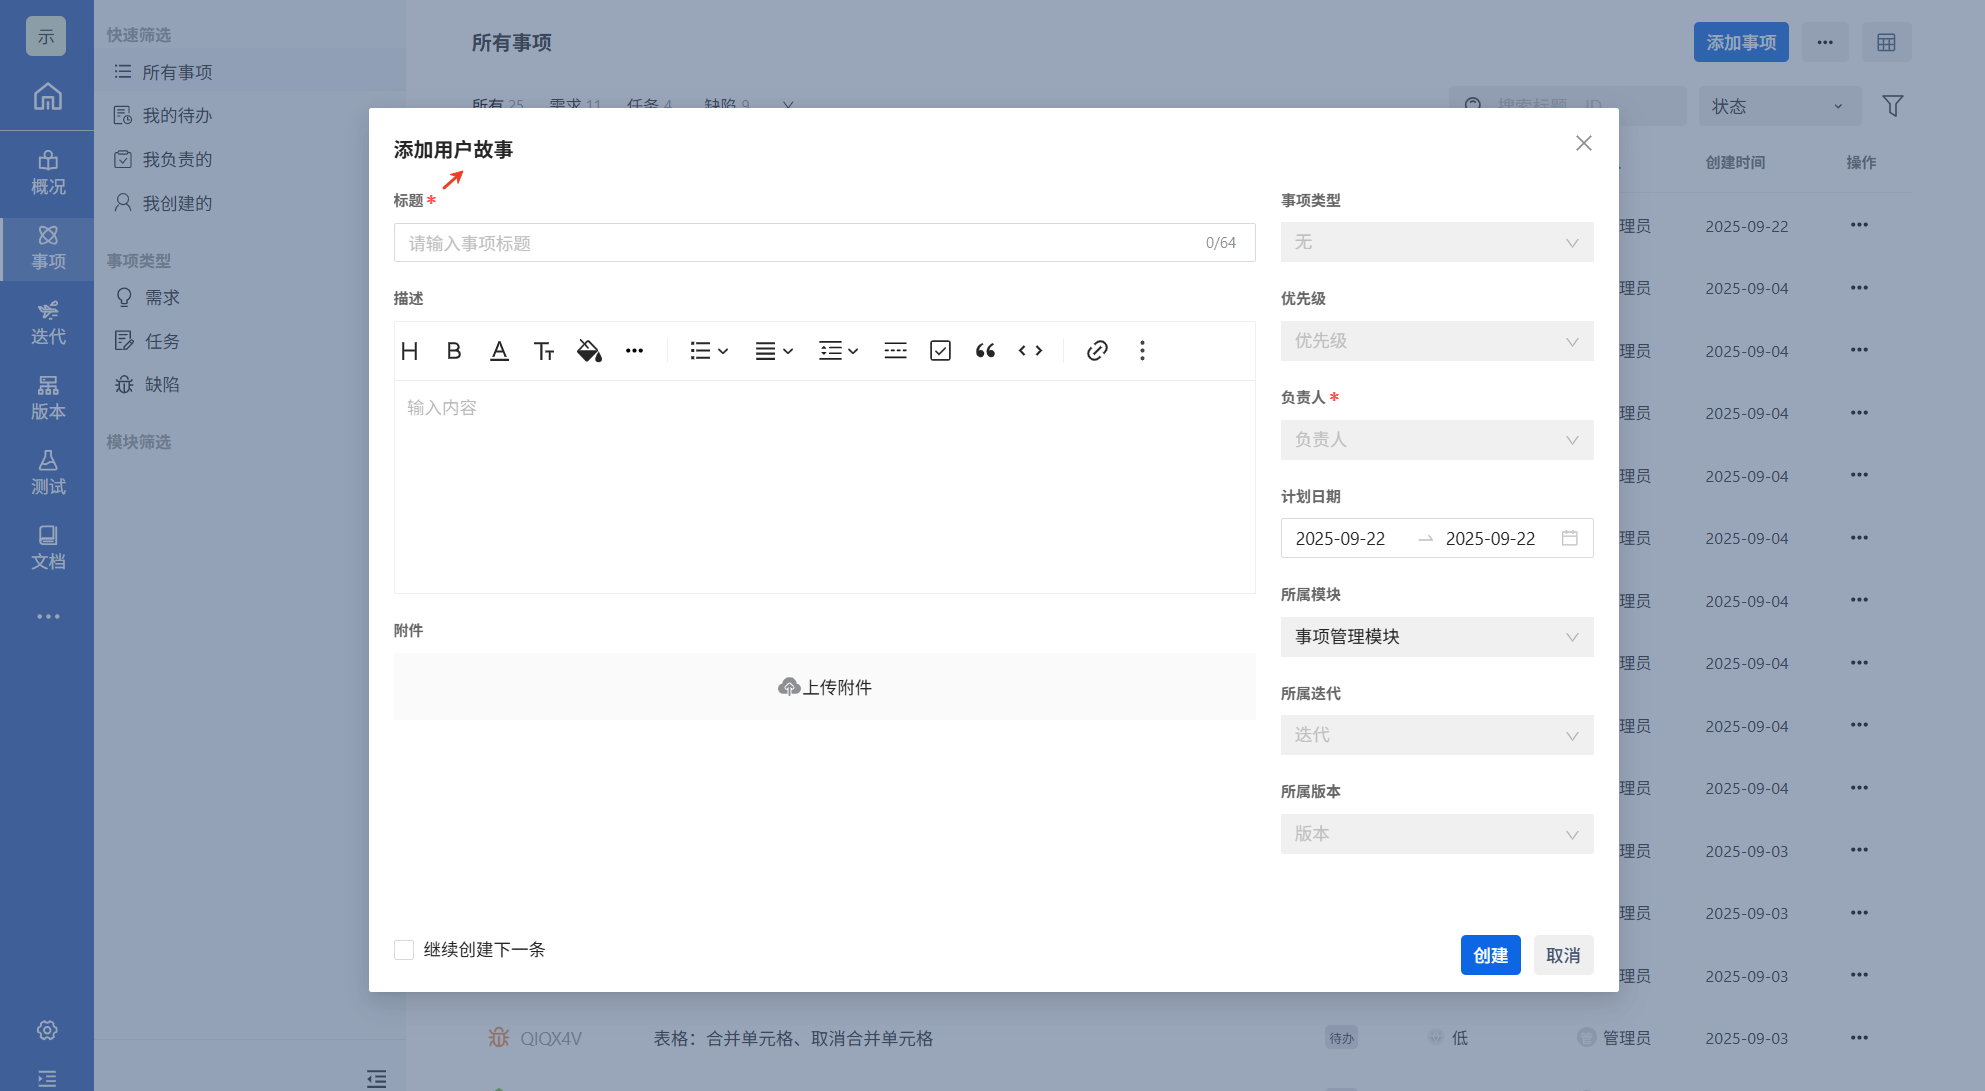Enable 继续创建下一条 checkbox
The width and height of the screenshot is (1985, 1091).
coord(404,950)
